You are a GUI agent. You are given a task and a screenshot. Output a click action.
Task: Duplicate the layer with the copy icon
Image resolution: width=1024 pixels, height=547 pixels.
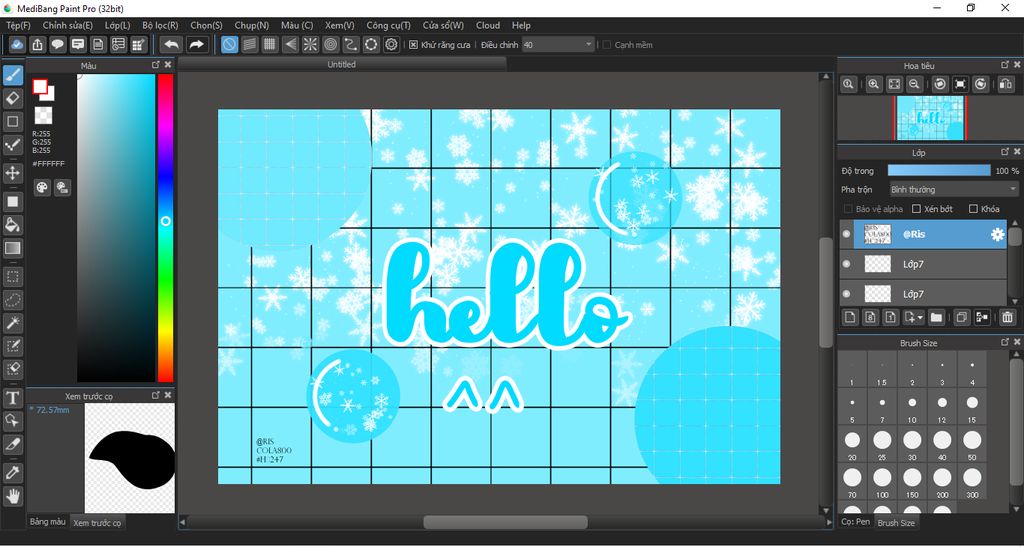point(961,317)
